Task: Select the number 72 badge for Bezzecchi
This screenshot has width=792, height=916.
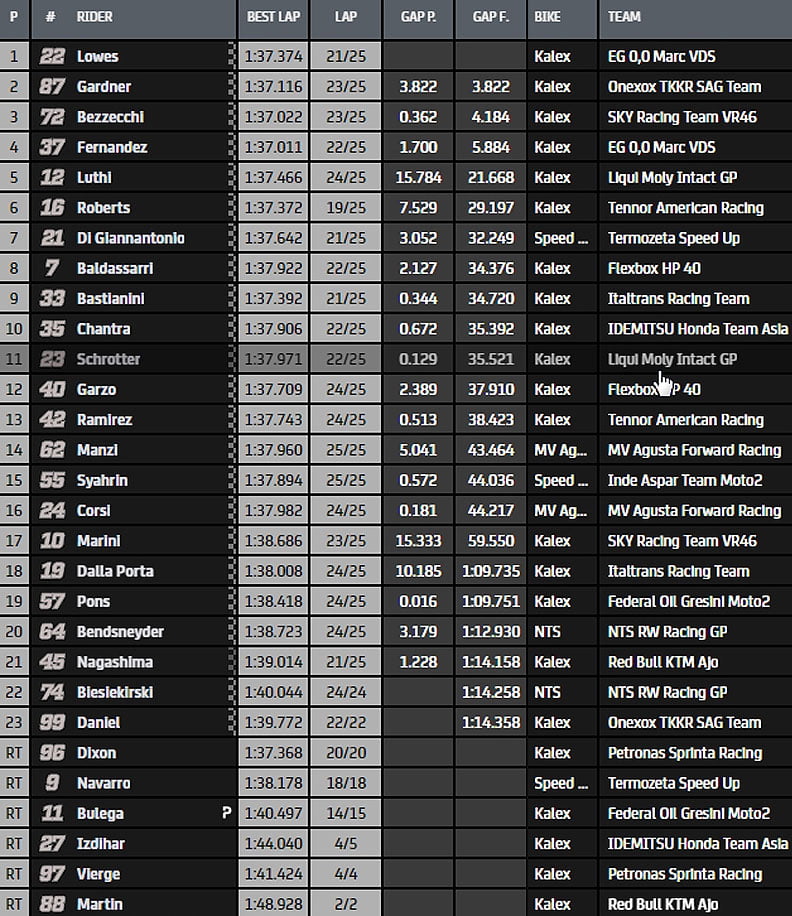Action: (x=52, y=117)
